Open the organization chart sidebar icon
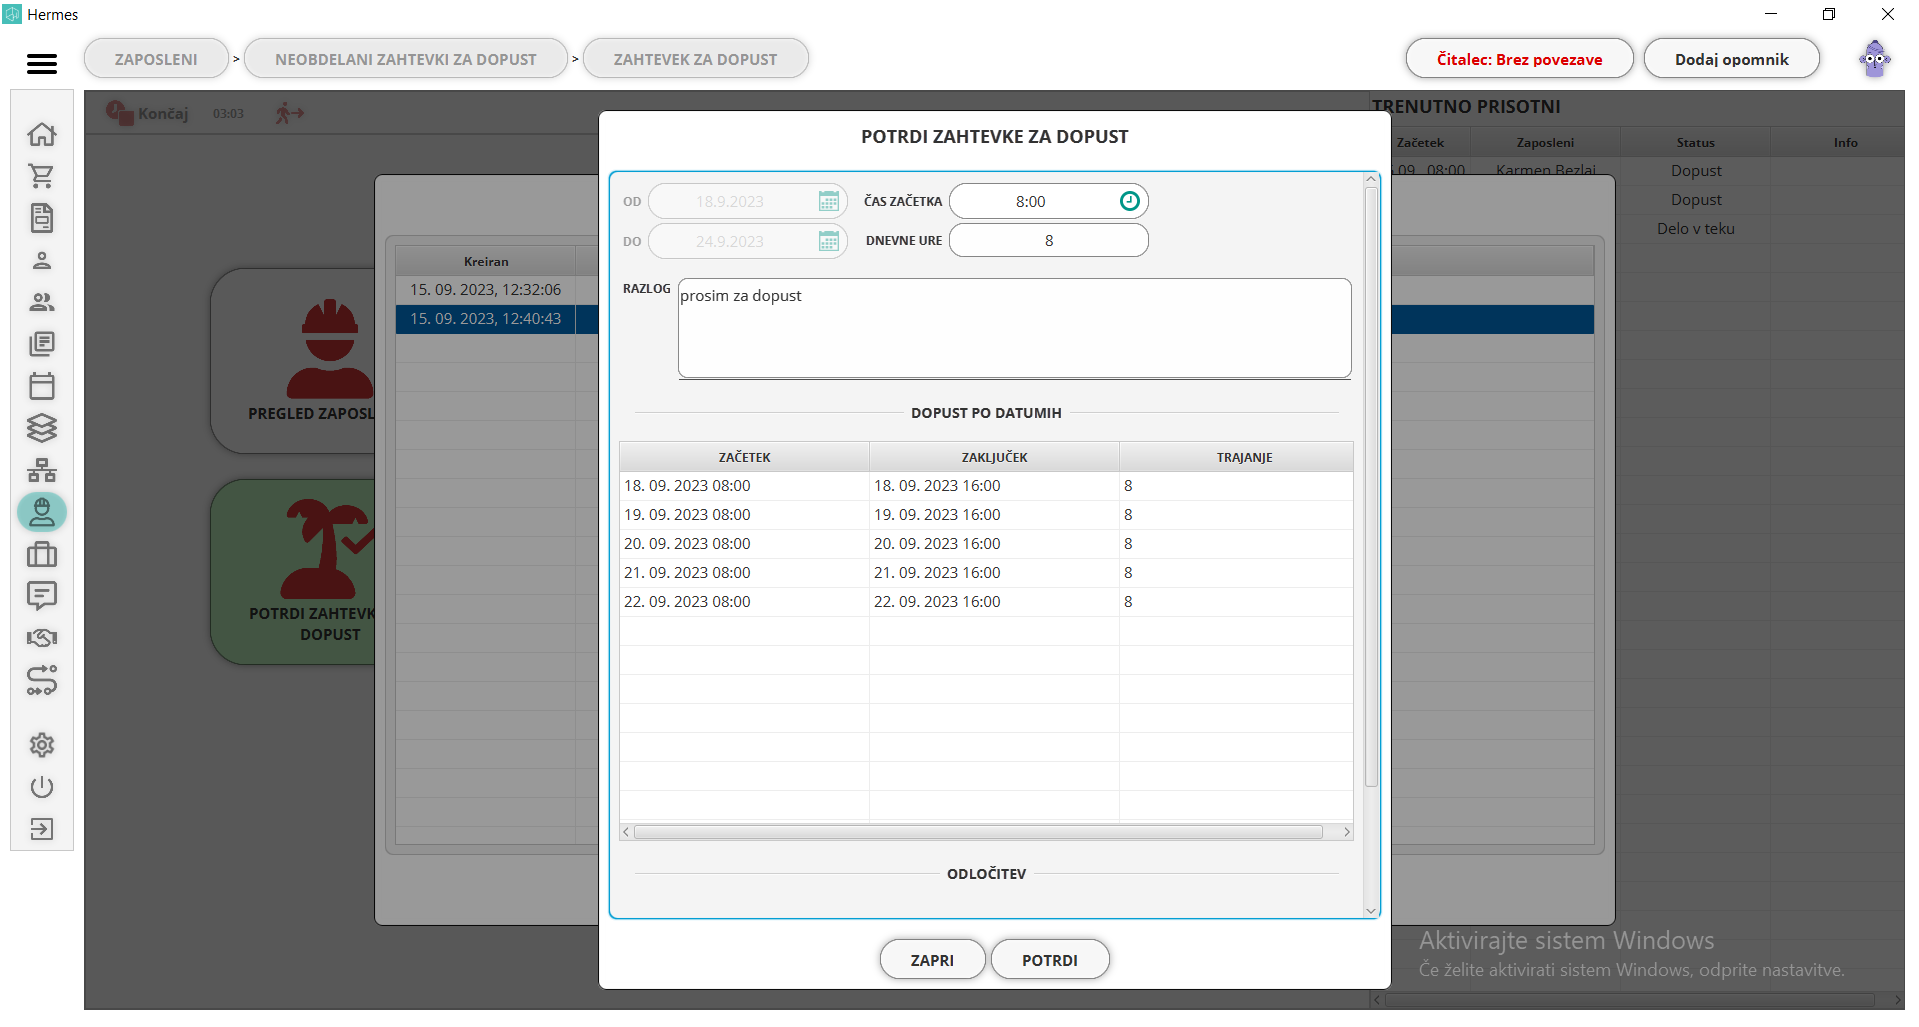This screenshot has height=1027, width=1919. pos(42,470)
